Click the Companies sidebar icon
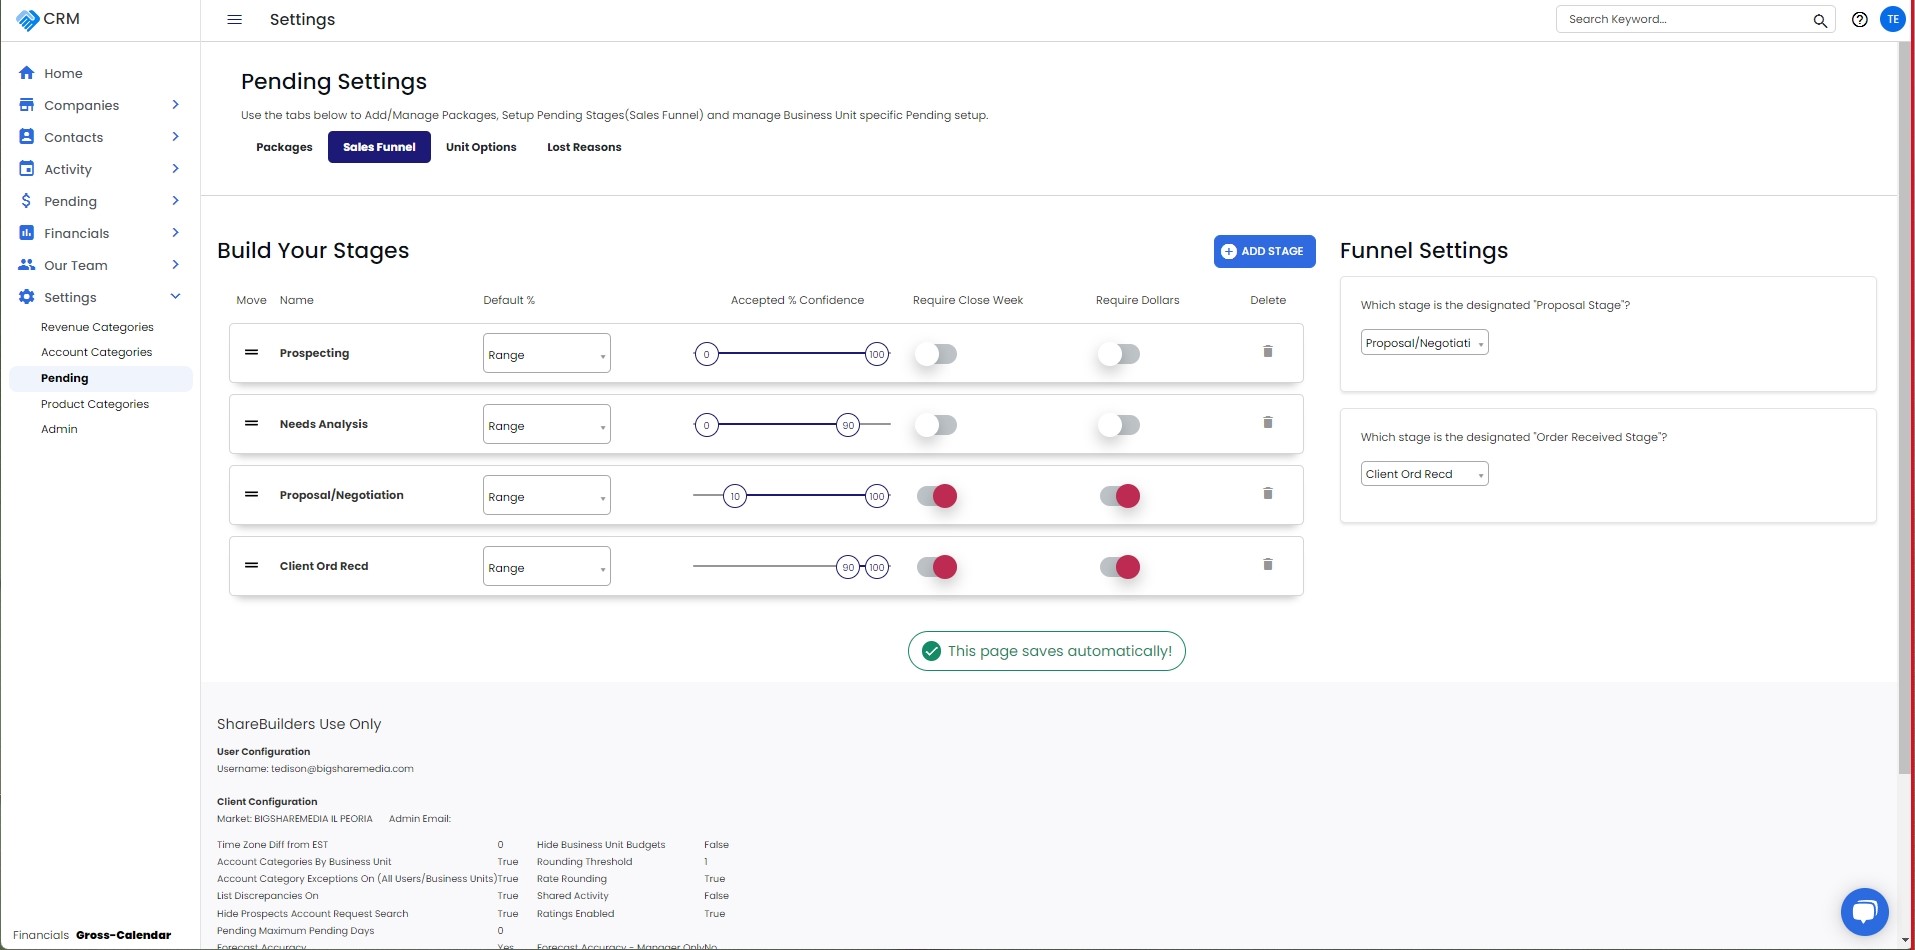The height and width of the screenshot is (950, 1915). [x=27, y=105]
